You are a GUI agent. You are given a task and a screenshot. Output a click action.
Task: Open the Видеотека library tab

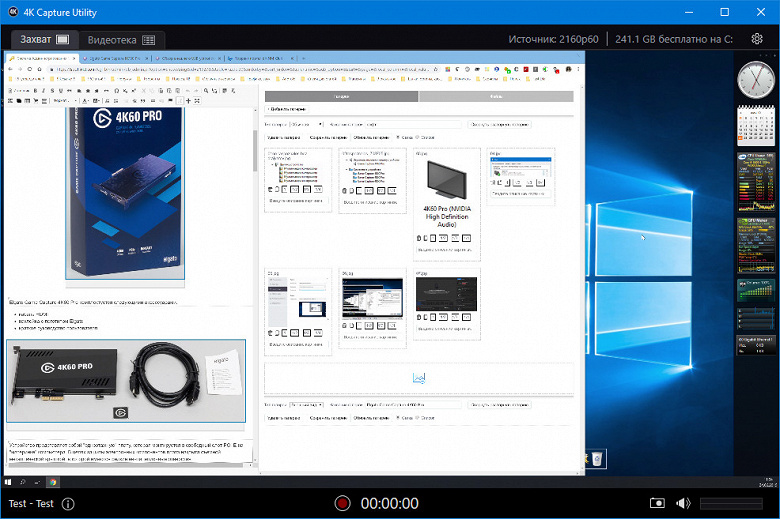120,39
